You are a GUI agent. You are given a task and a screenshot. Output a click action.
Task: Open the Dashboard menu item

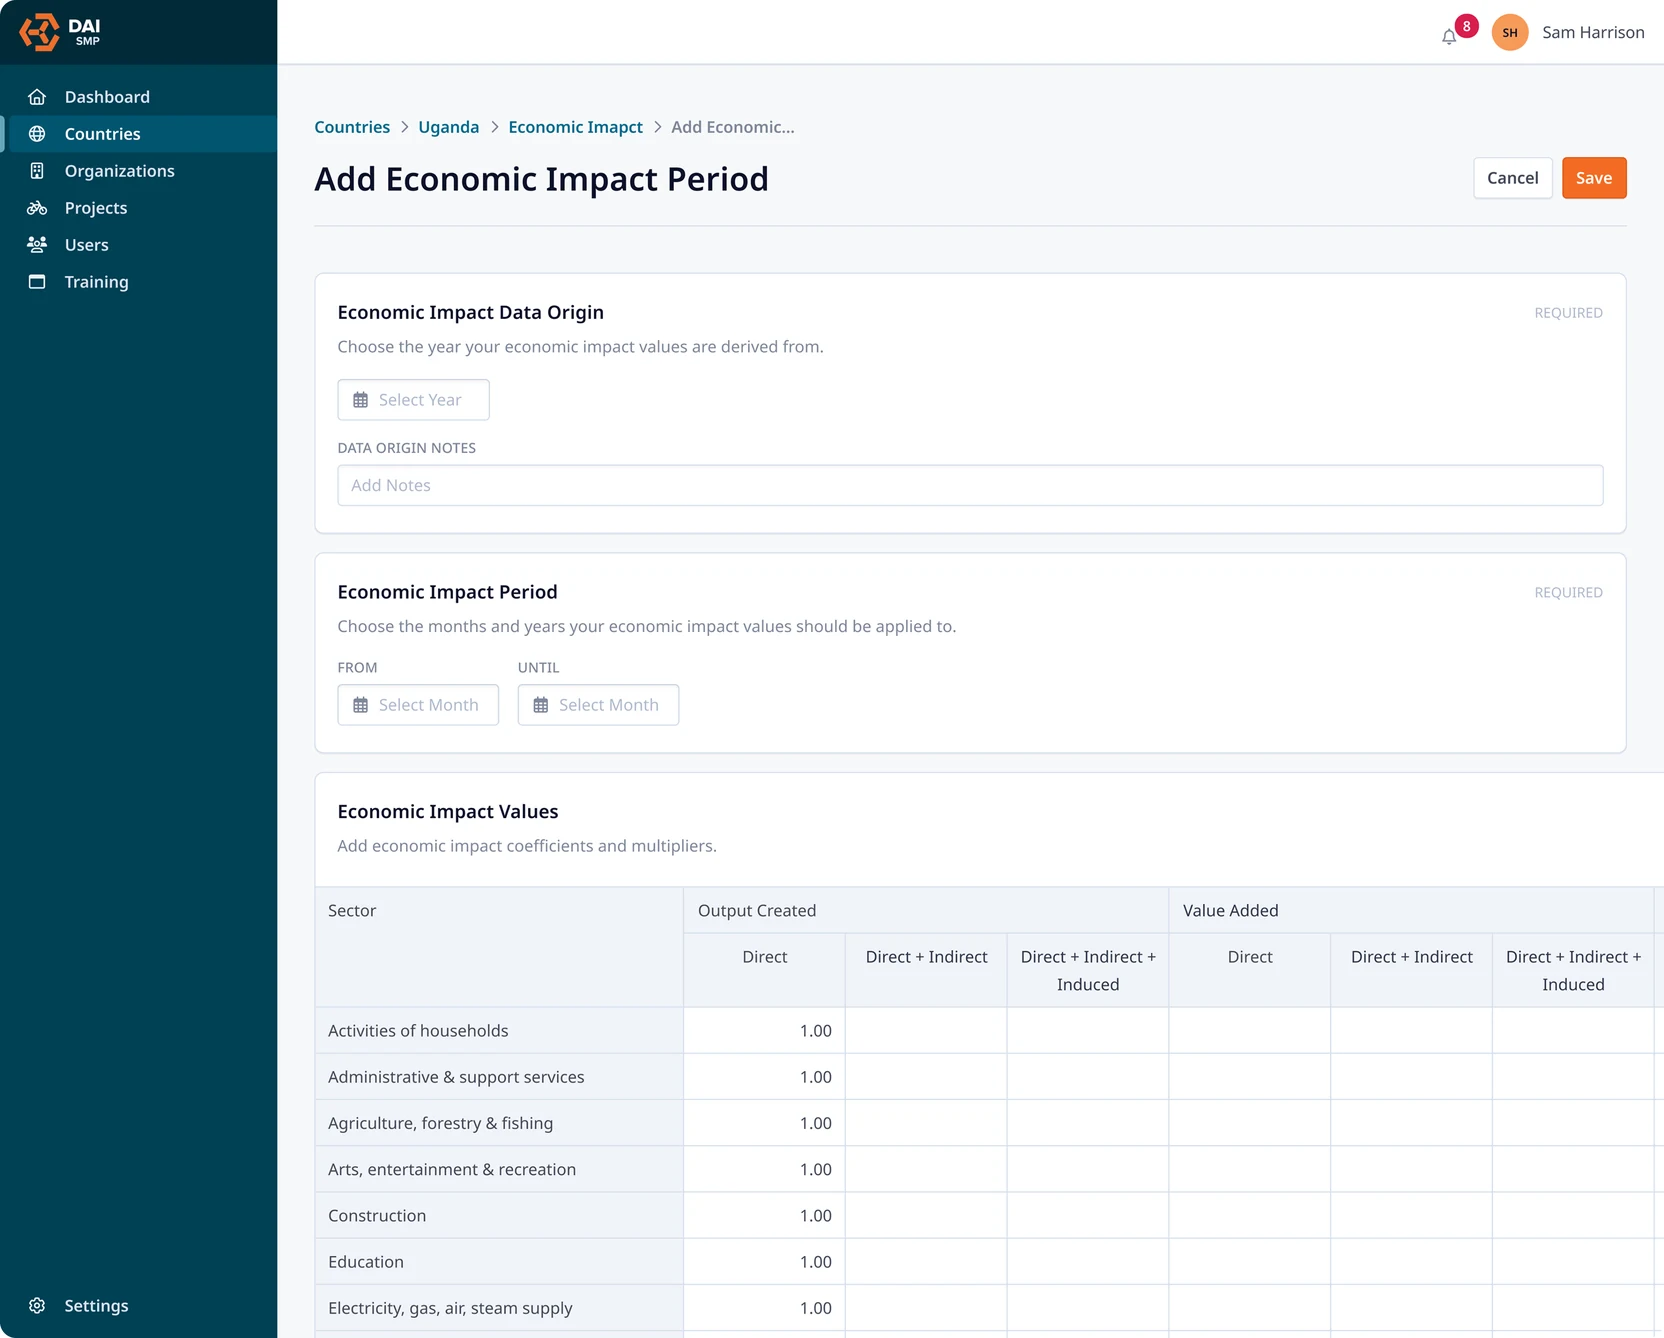point(139,97)
